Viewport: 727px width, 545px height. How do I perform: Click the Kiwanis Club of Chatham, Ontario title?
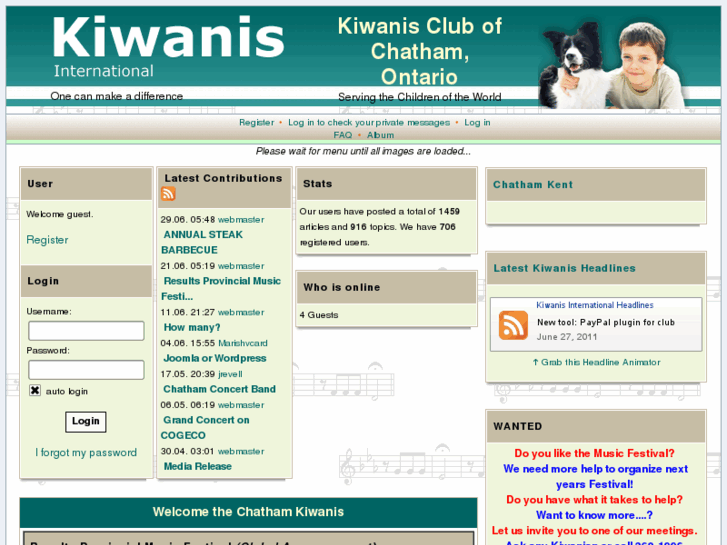(420, 51)
